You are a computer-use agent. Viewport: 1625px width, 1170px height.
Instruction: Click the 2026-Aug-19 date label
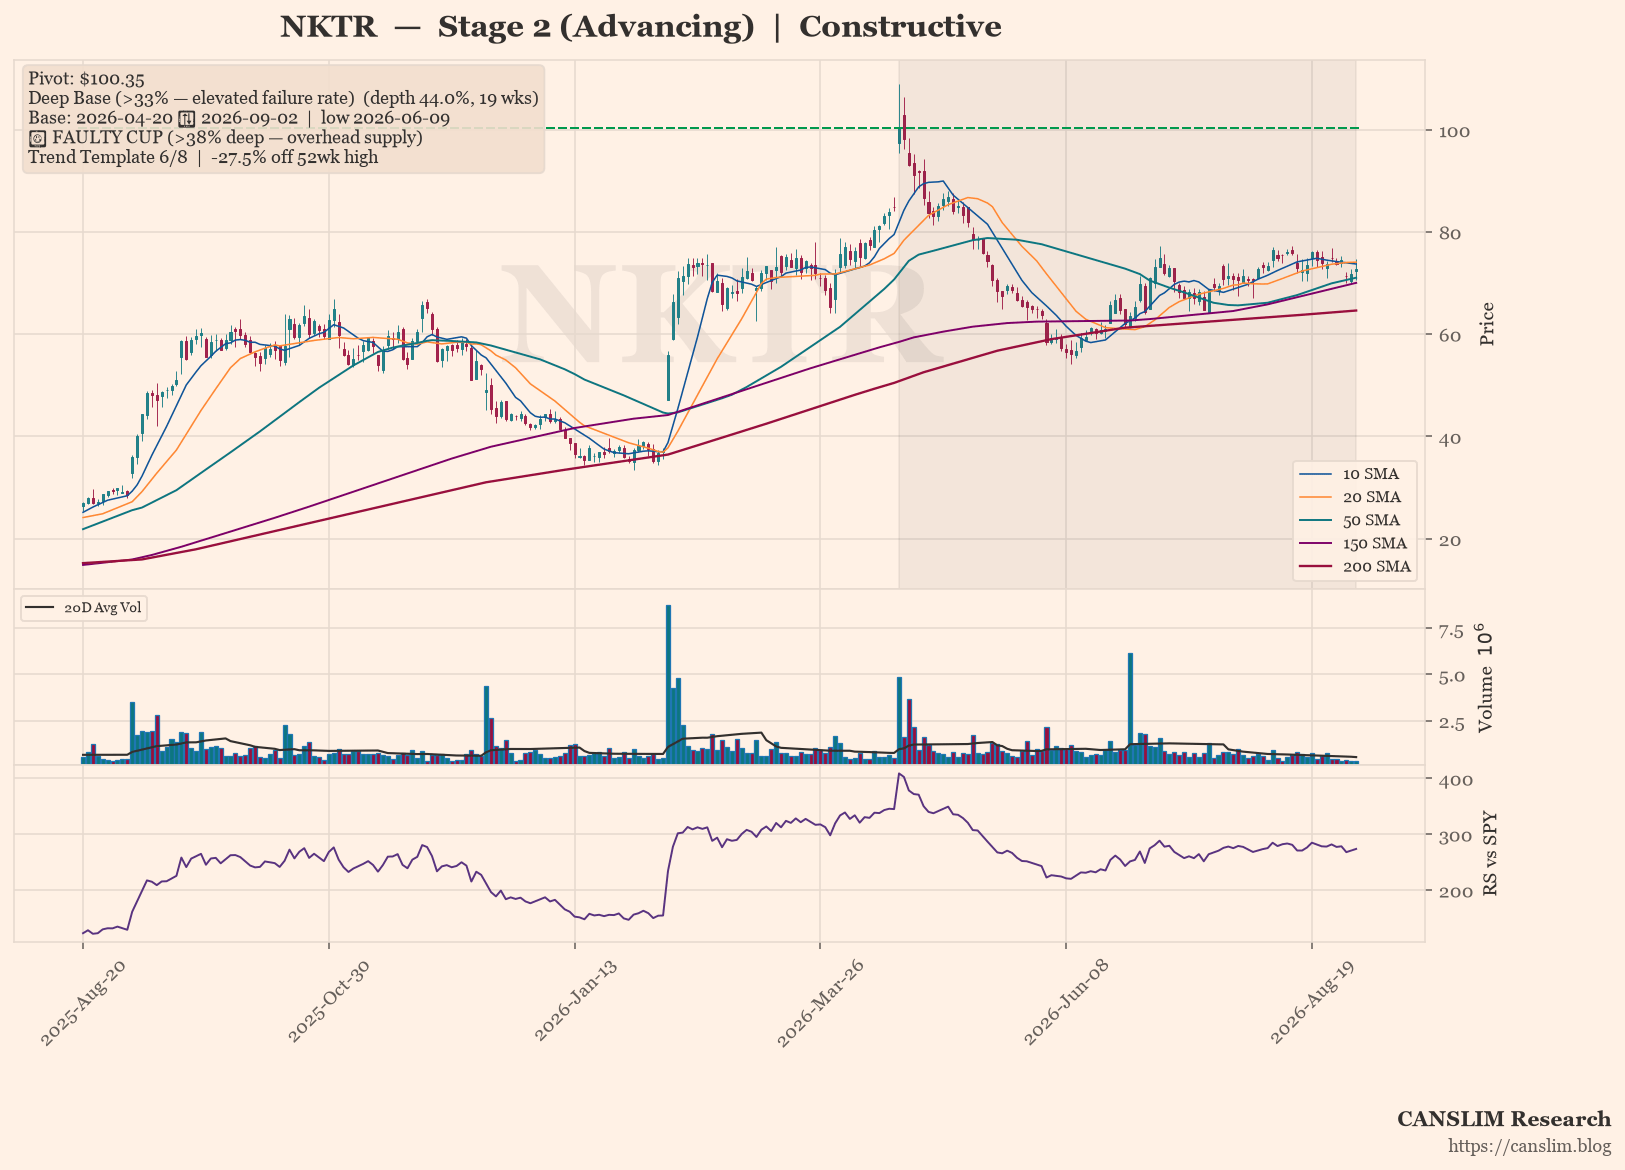pos(1313,1002)
